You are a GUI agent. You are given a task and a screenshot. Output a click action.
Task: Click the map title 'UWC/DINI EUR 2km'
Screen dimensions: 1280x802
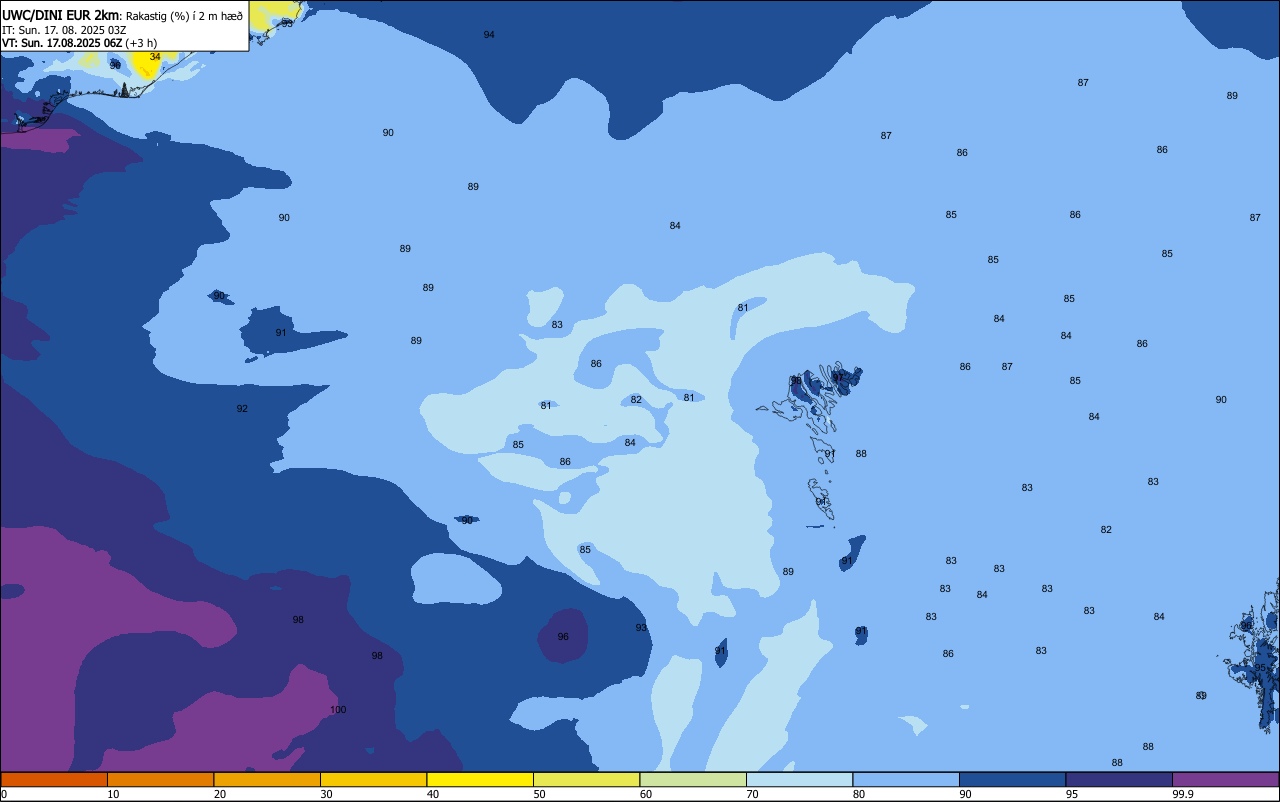61,15
